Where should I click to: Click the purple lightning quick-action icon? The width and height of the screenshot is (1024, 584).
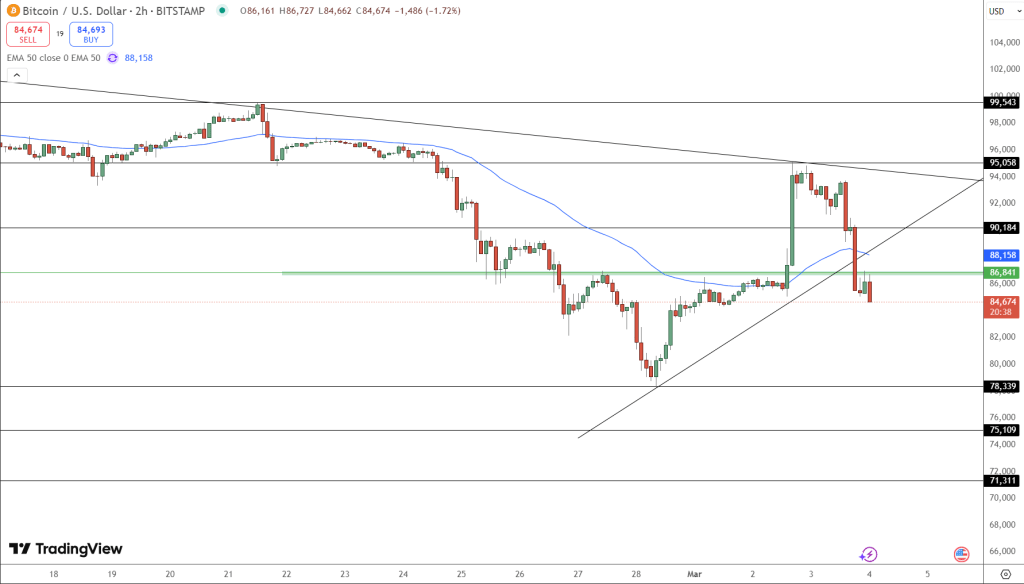tap(868, 554)
